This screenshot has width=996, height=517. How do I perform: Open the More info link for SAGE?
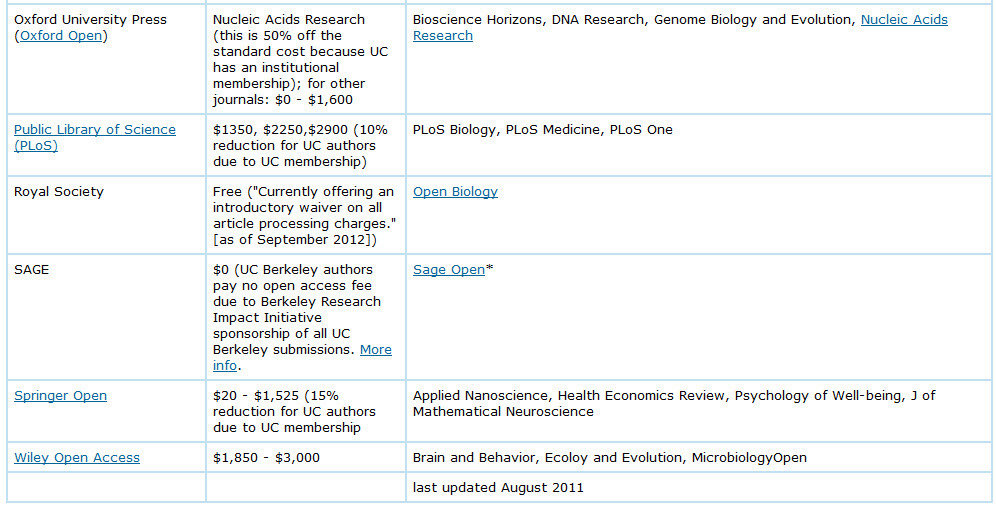coord(375,350)
